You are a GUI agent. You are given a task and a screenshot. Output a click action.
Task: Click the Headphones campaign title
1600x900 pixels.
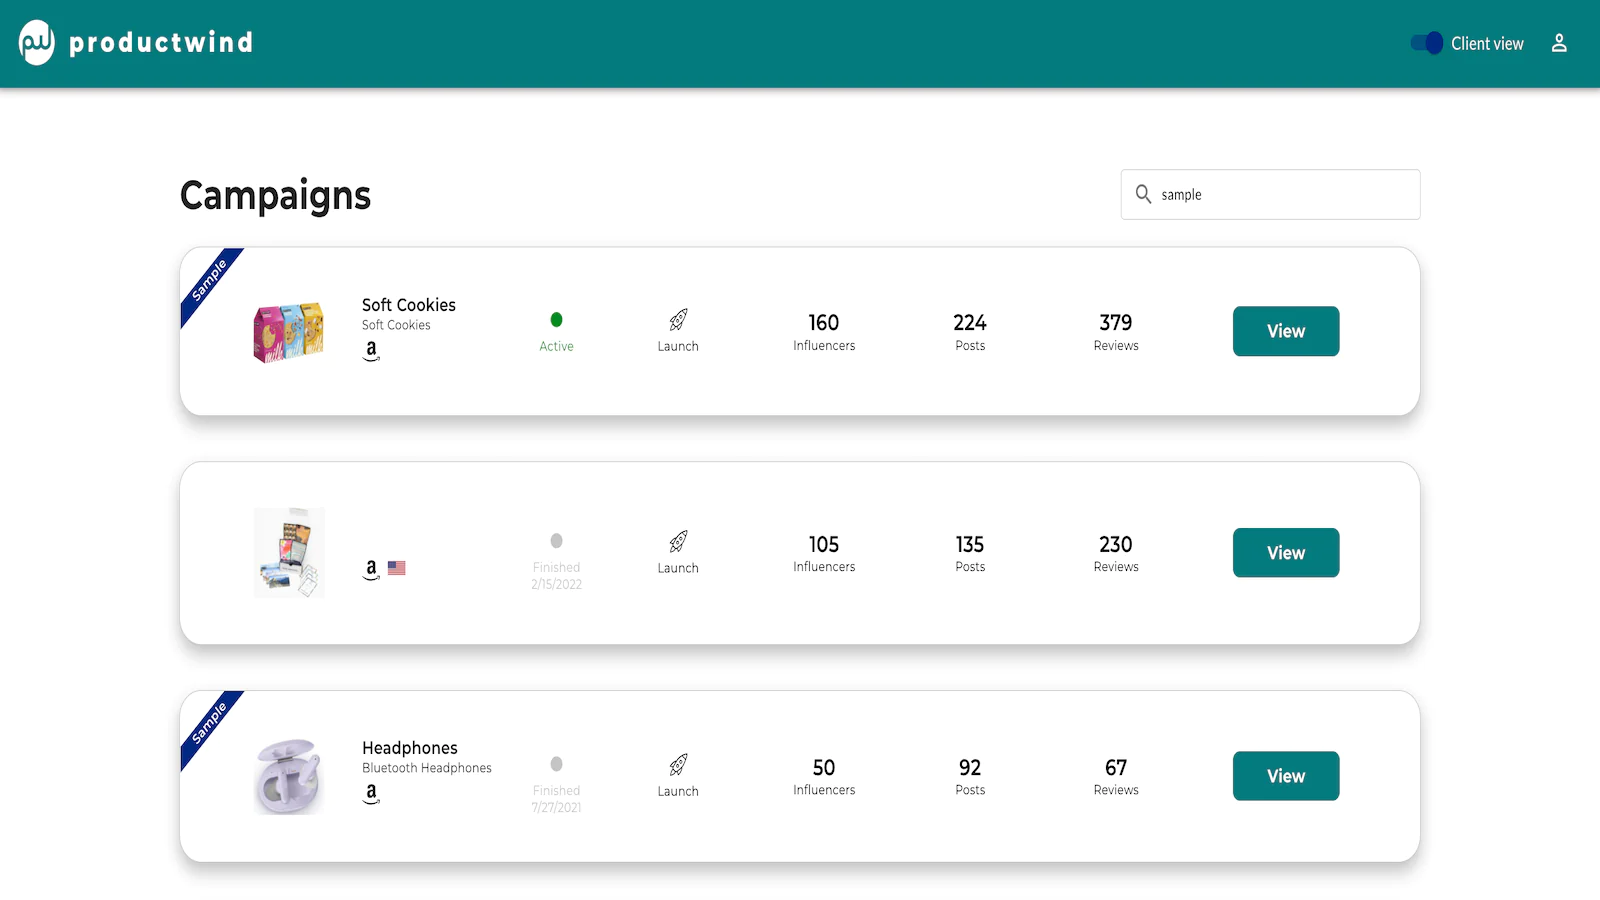tap(409, 748)
